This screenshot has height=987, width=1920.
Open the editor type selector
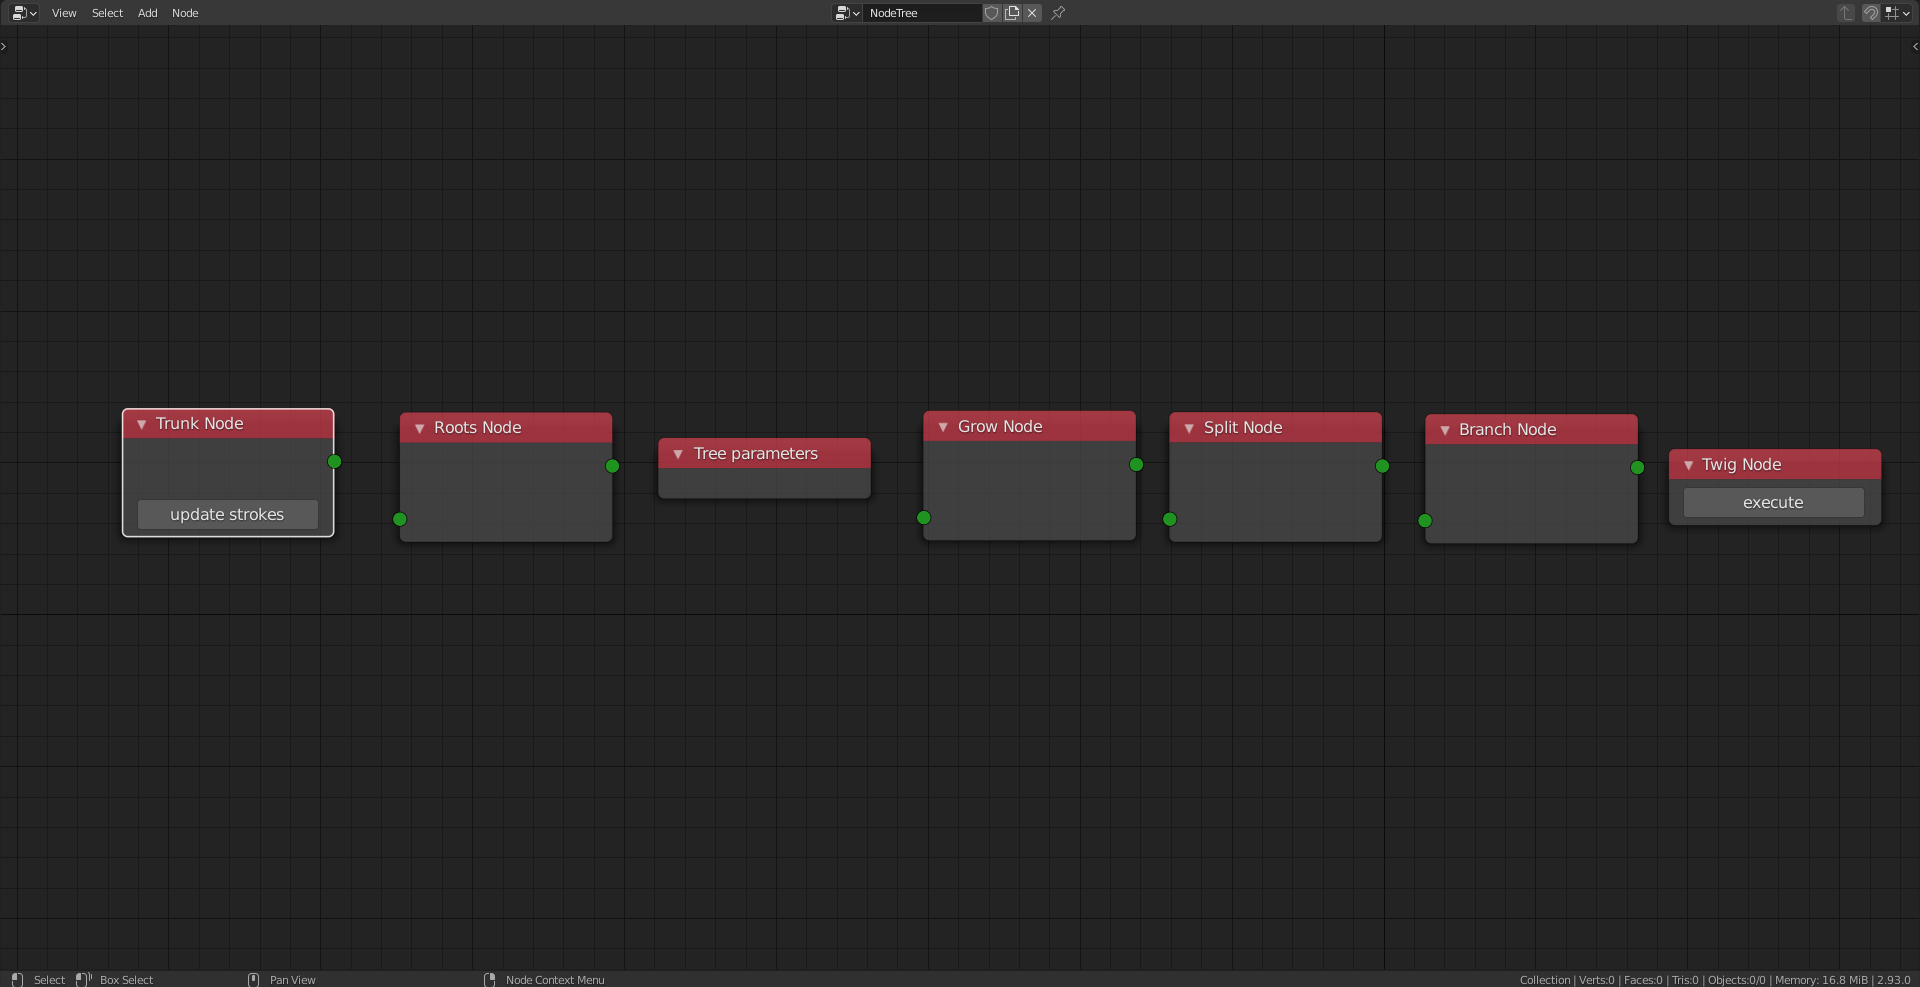pyautogui.click(x=22, y=13)
